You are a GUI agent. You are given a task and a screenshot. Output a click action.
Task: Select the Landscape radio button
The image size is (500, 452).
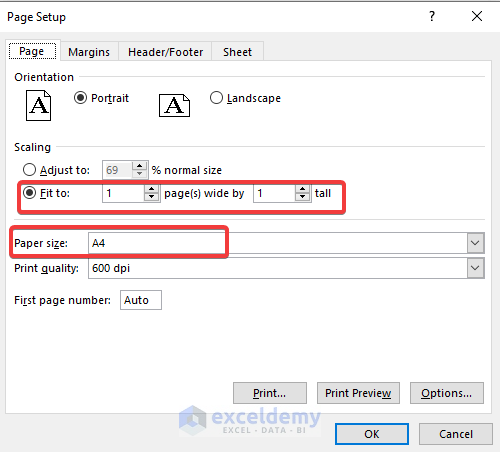coord(216,98)
